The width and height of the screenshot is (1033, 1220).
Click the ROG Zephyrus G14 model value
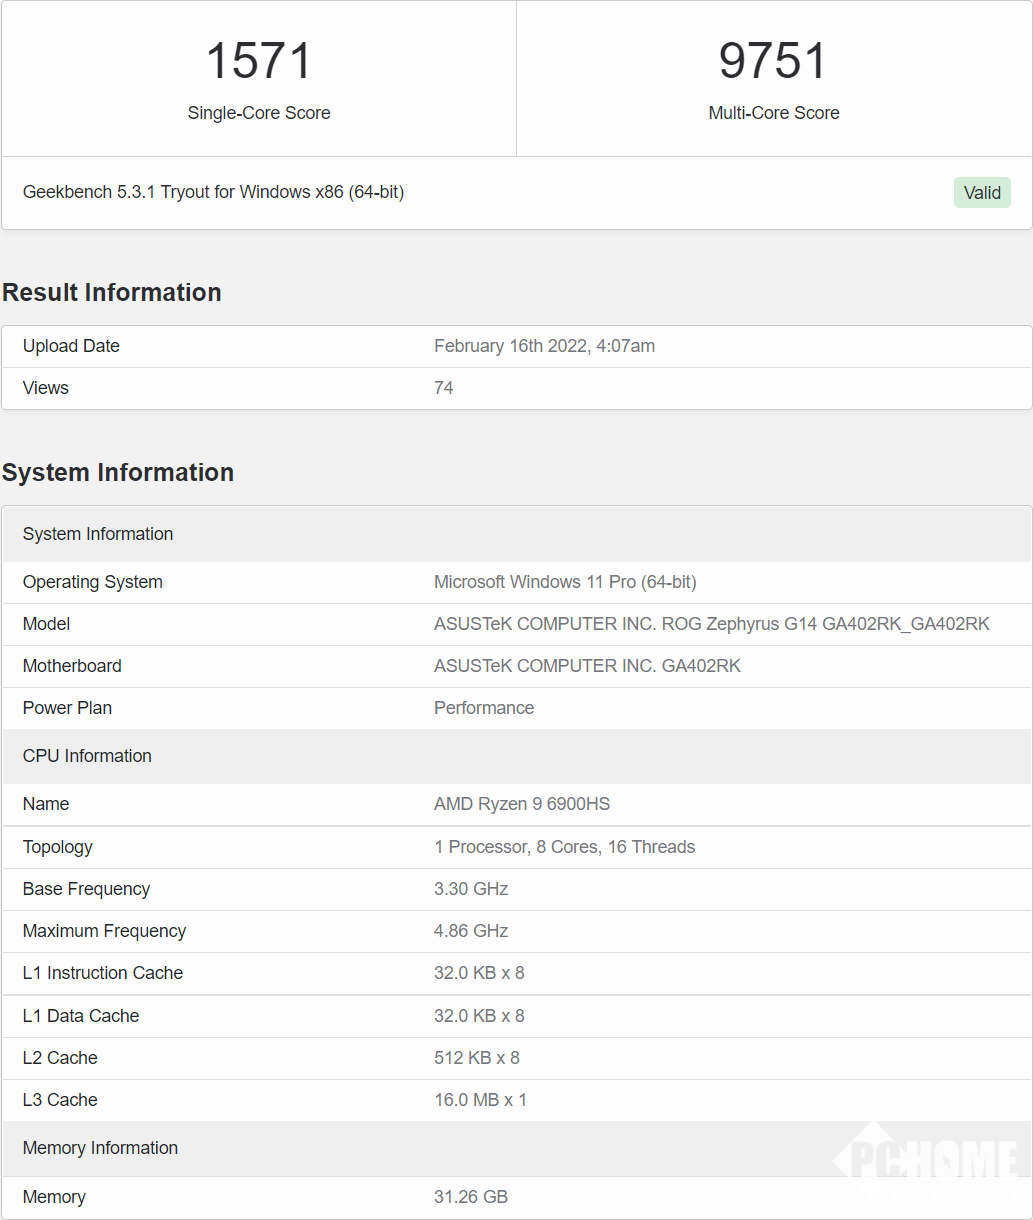tap(711, 624)
